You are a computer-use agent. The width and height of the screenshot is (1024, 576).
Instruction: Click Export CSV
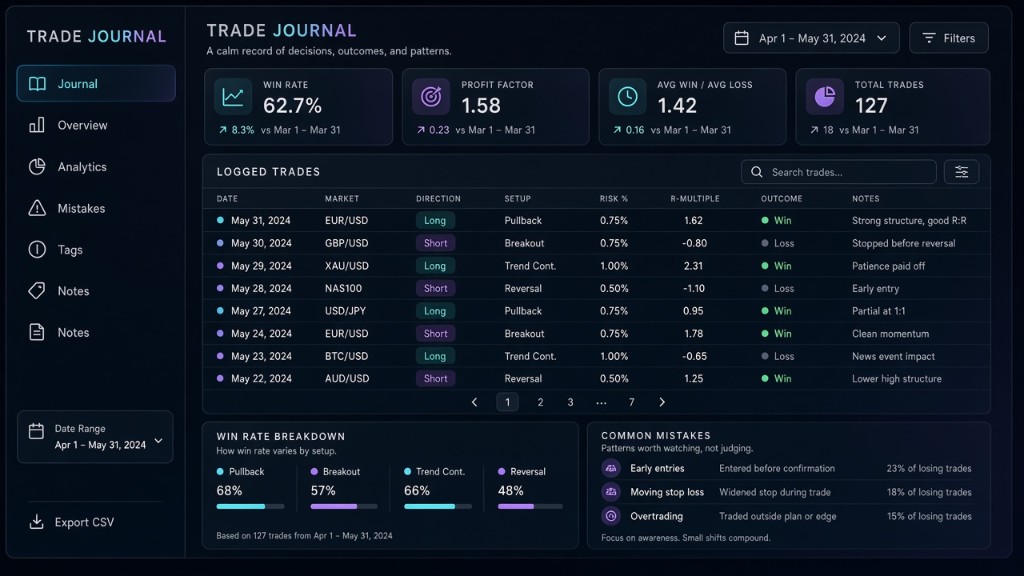(x=72, y=522)
